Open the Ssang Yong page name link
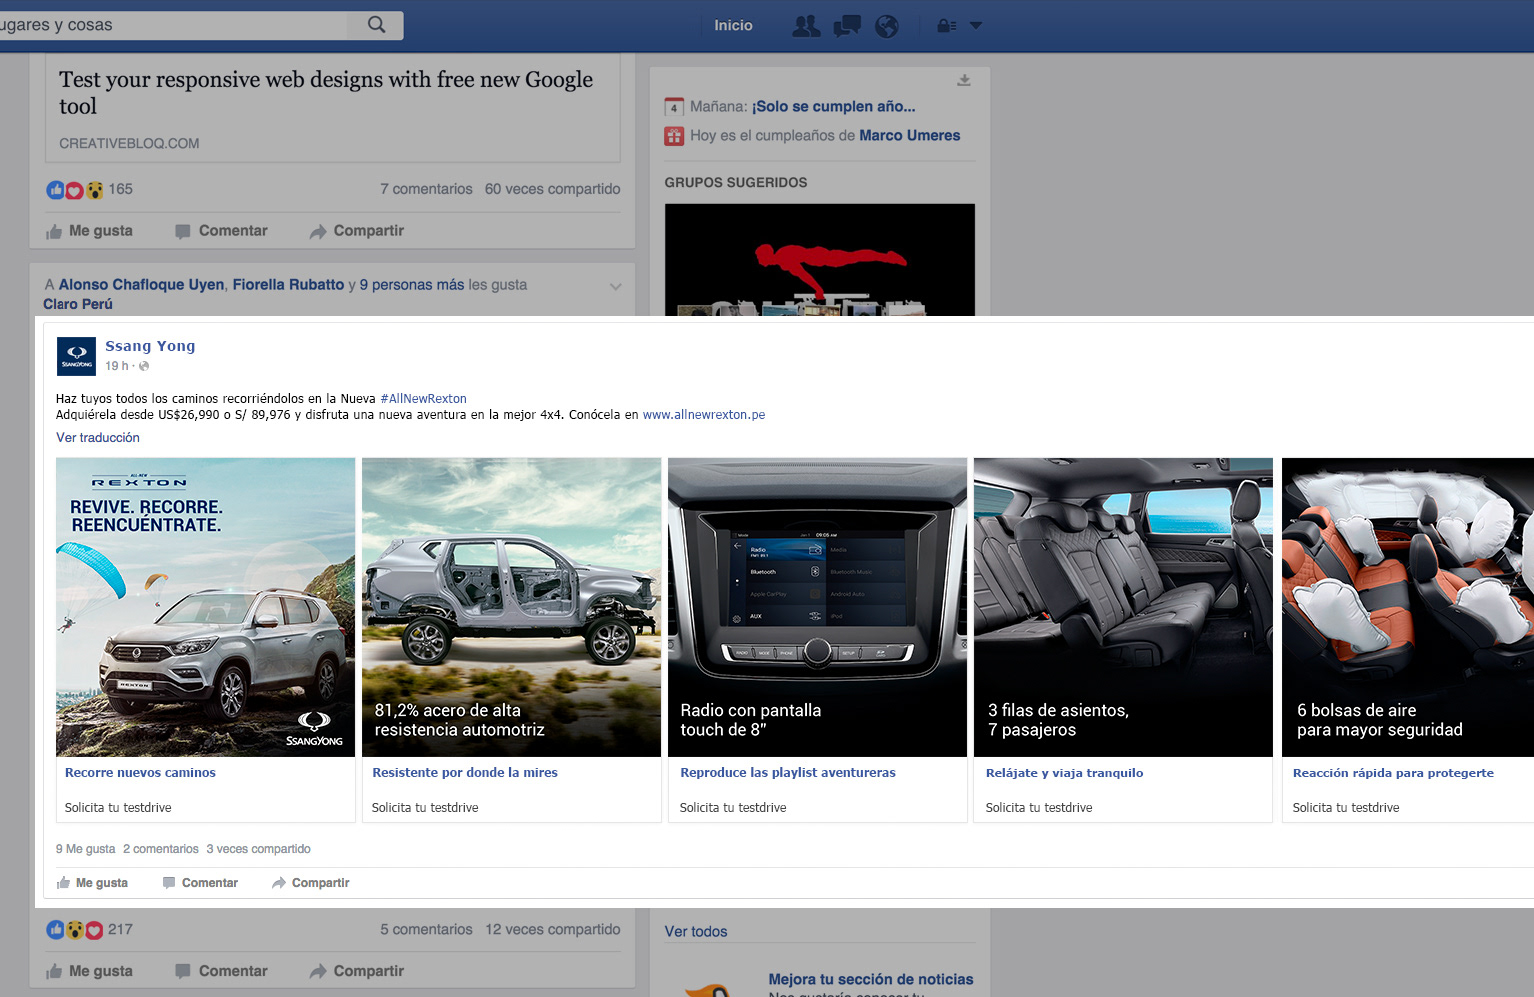1534x997 pixels. 150,346
